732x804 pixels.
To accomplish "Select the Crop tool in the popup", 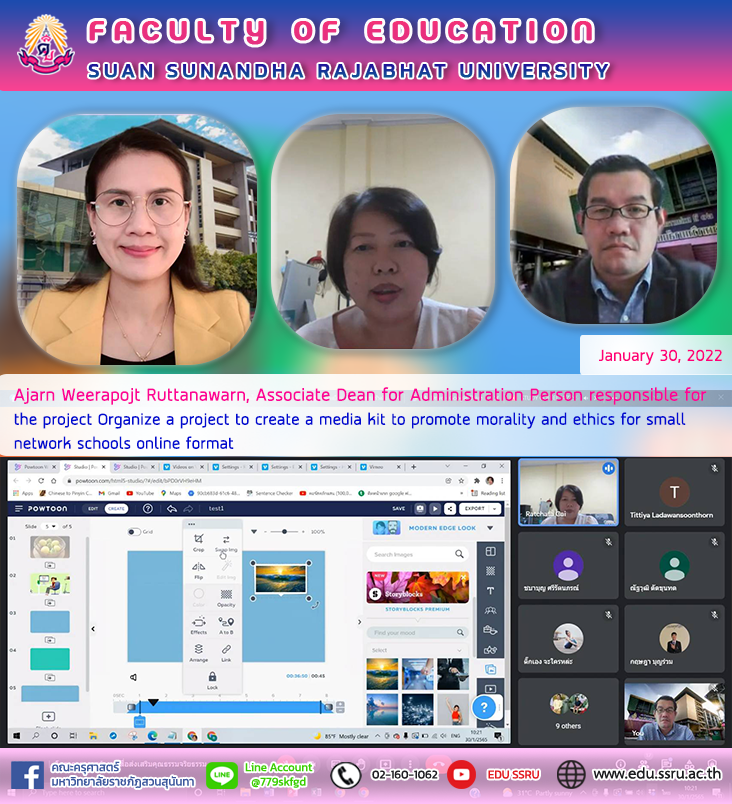I will click(x=198, y=541).
